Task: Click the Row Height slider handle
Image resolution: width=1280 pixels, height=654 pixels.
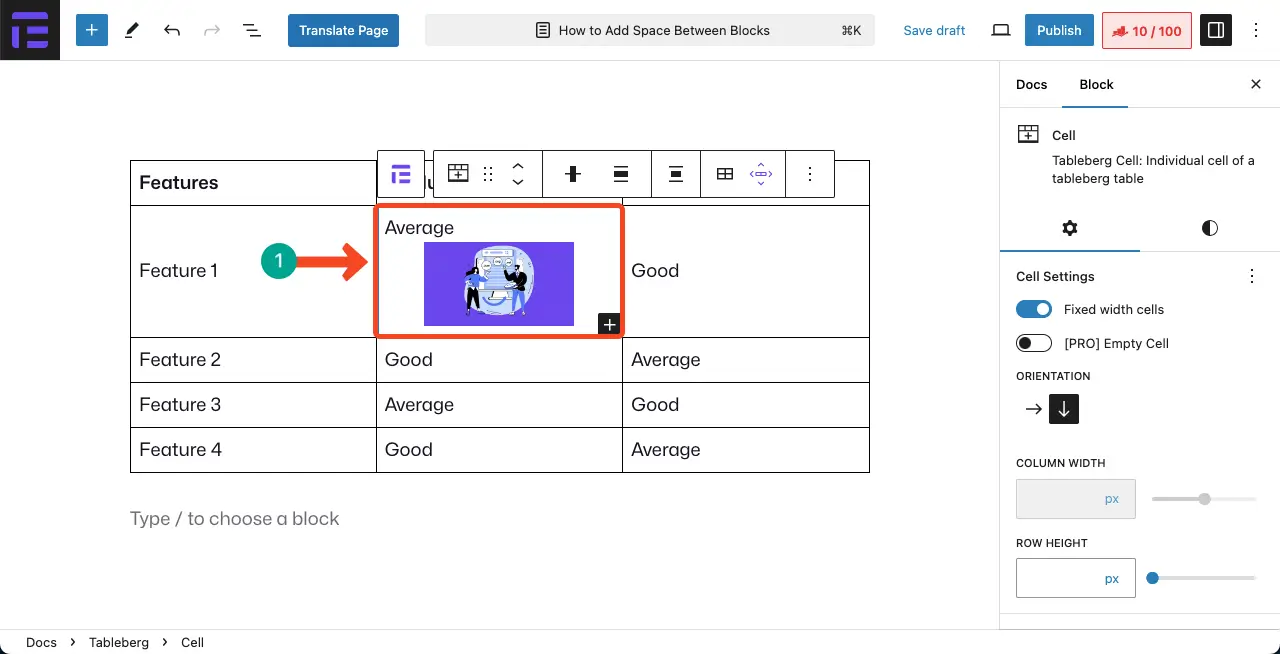Action: coord(1153,578)
